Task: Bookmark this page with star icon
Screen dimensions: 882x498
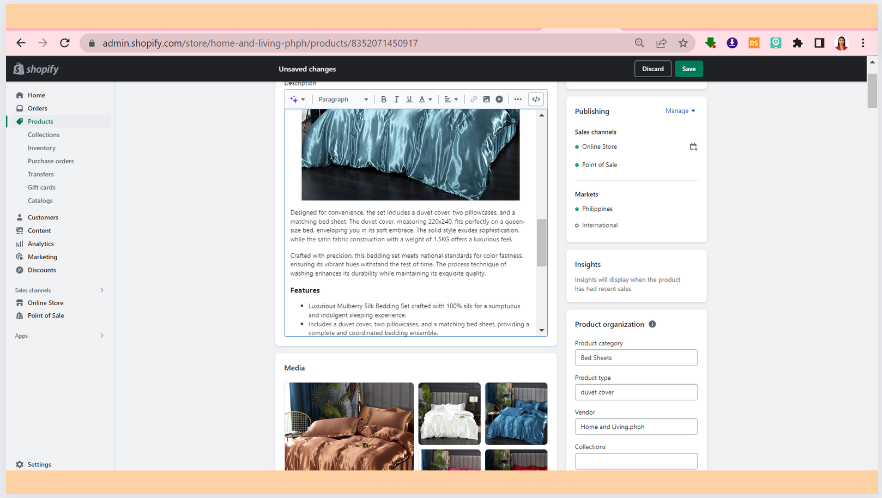Action: (x=683, y=43)
